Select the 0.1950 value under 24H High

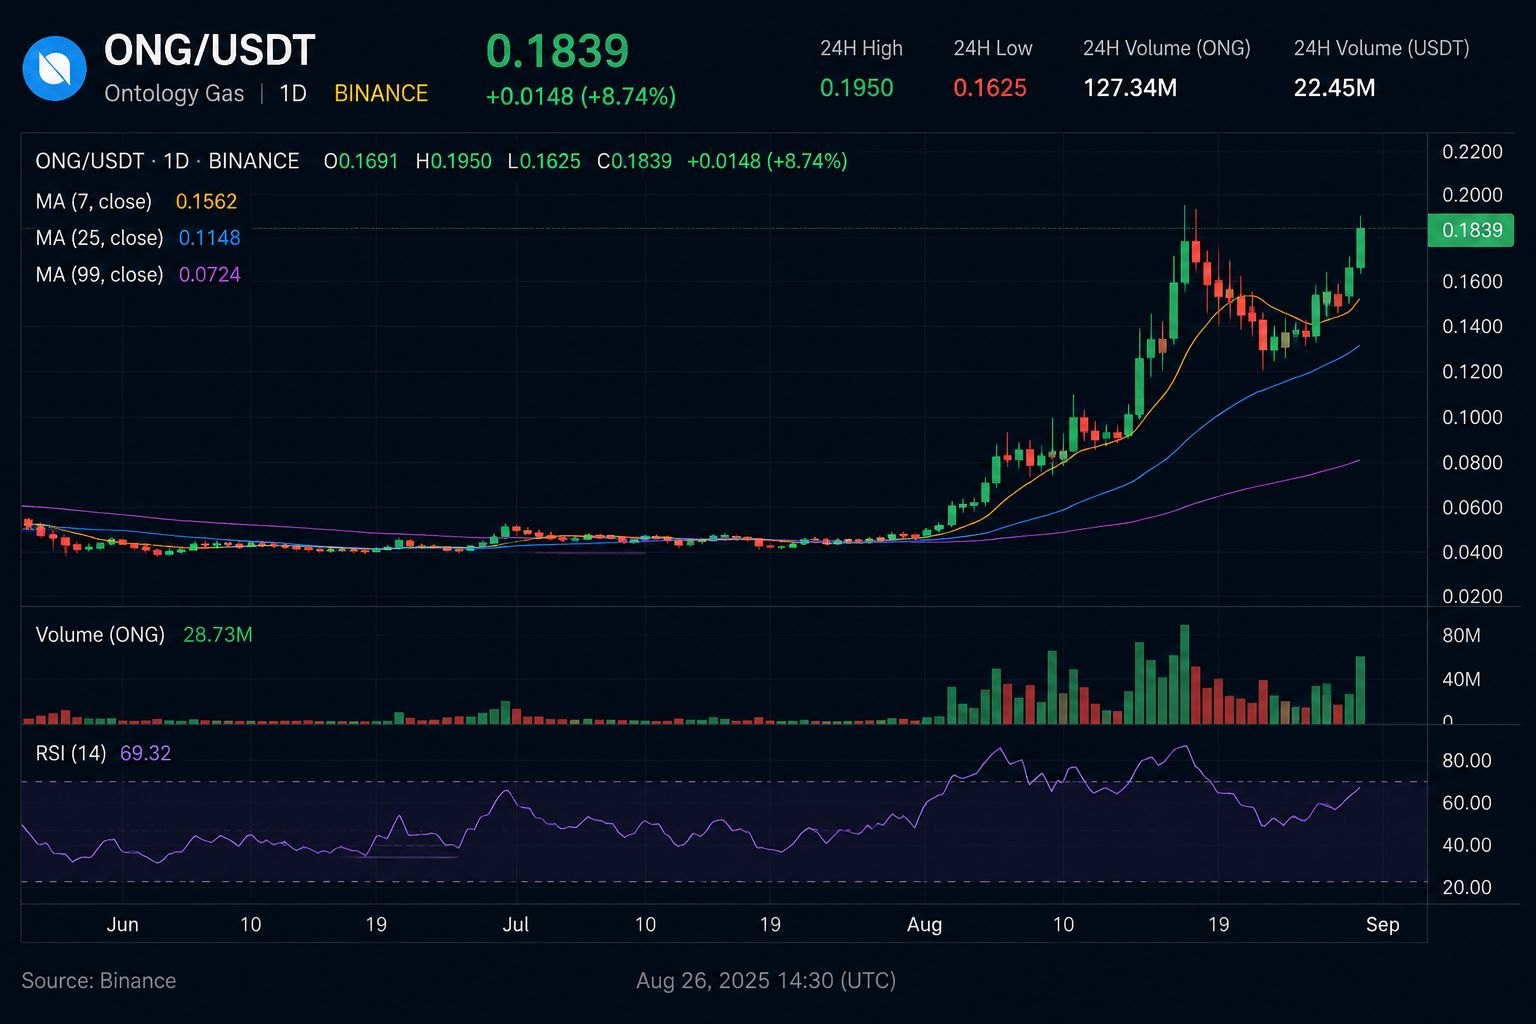[x=857, y=88]
